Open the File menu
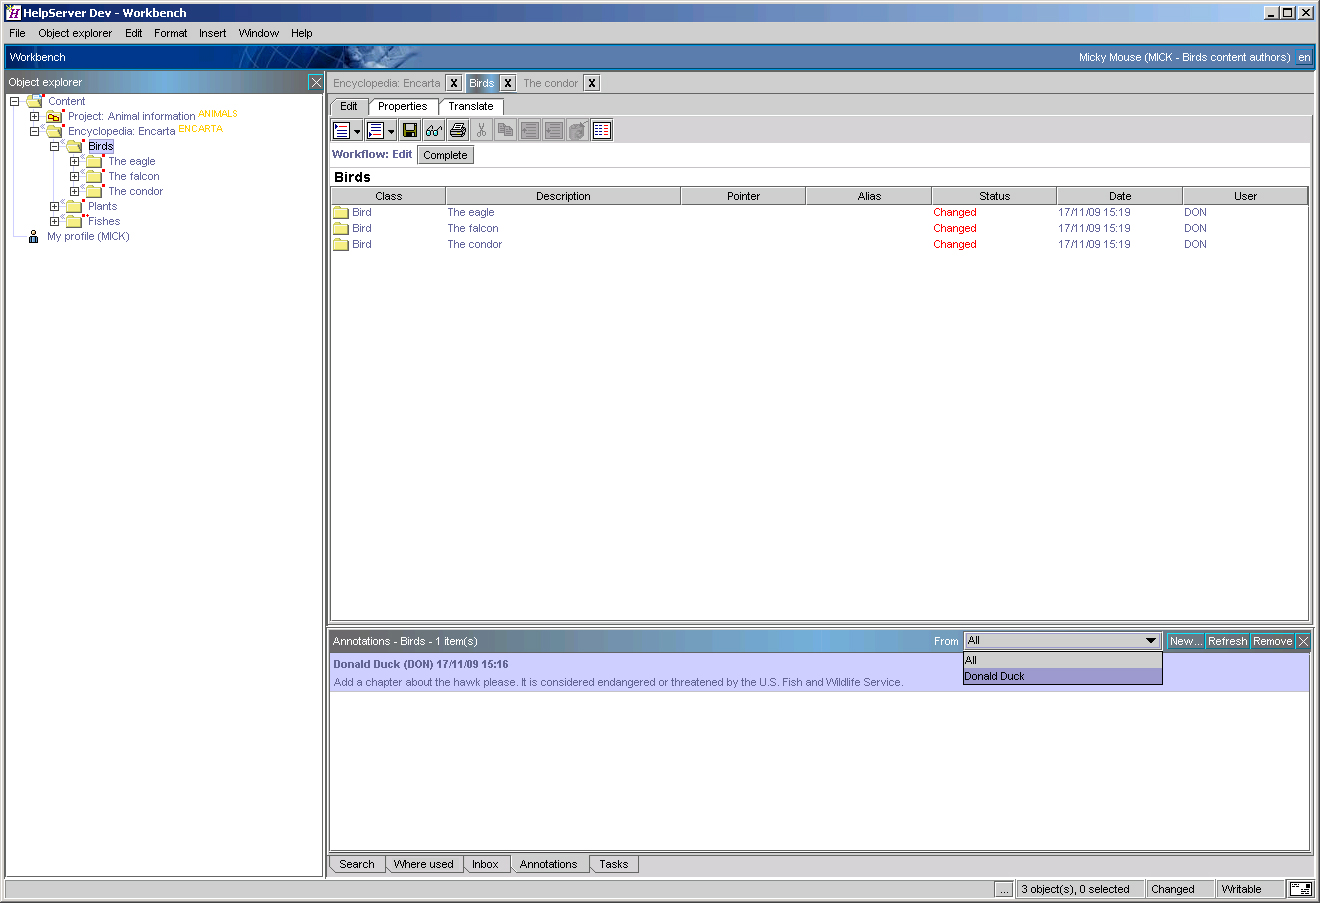Viewport: 1320px width, 903px height. point(17,33)
